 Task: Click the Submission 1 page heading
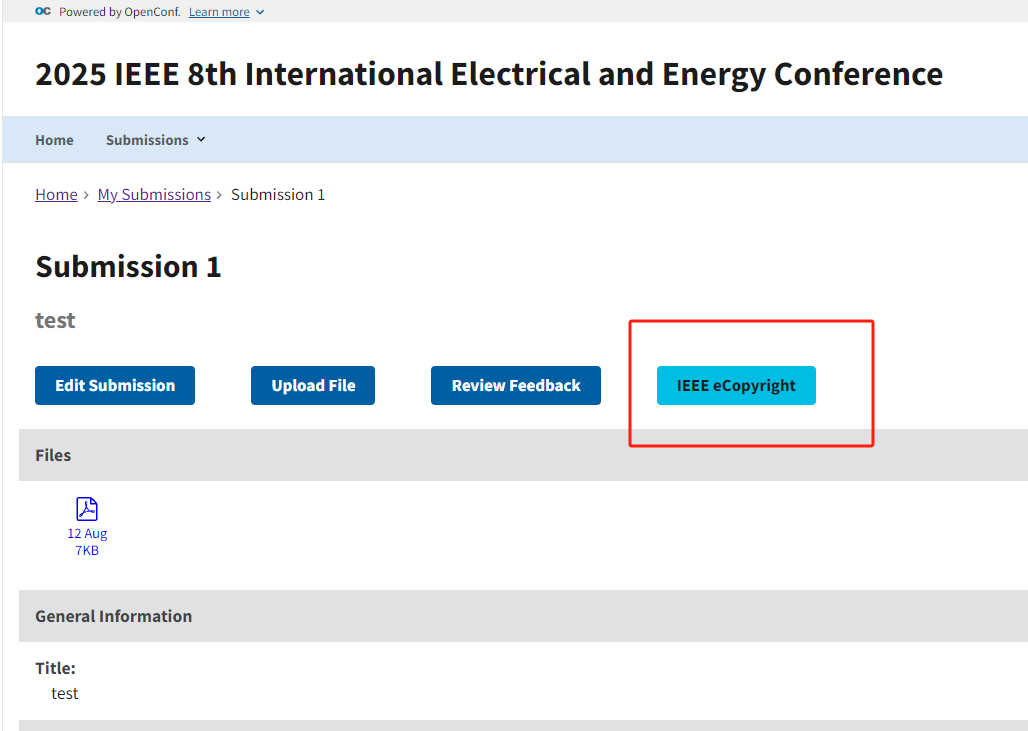click(x=128, y=267)
